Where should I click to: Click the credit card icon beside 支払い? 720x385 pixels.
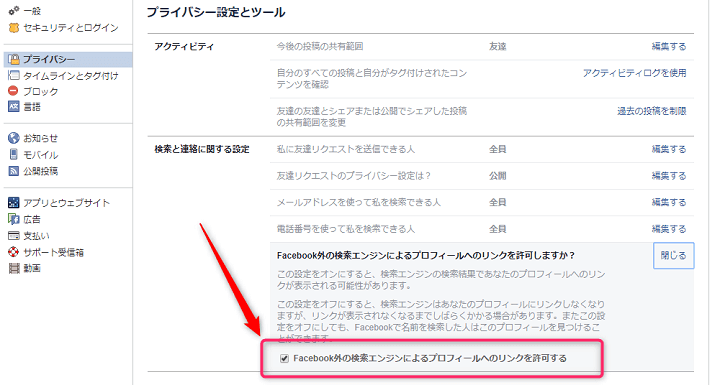point(14,236)
